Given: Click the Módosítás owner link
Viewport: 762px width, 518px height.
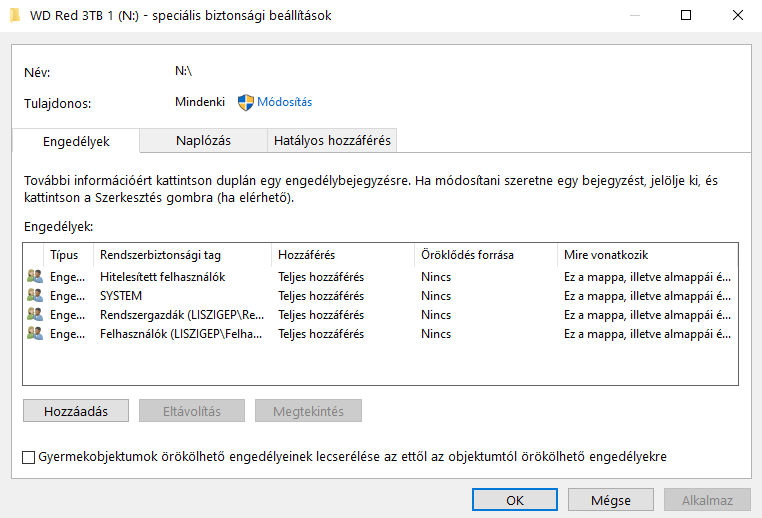Looking at the screenshot, I should pos(284,102).
